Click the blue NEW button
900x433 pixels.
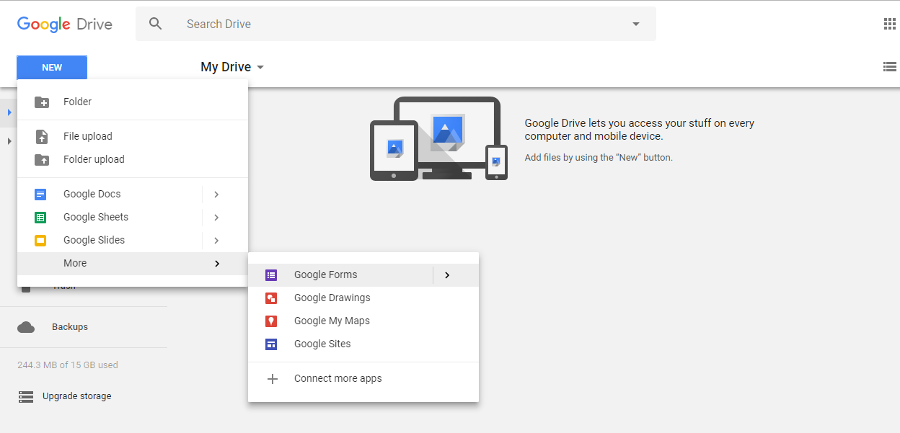pyautogui.click(x=52, y=68)
